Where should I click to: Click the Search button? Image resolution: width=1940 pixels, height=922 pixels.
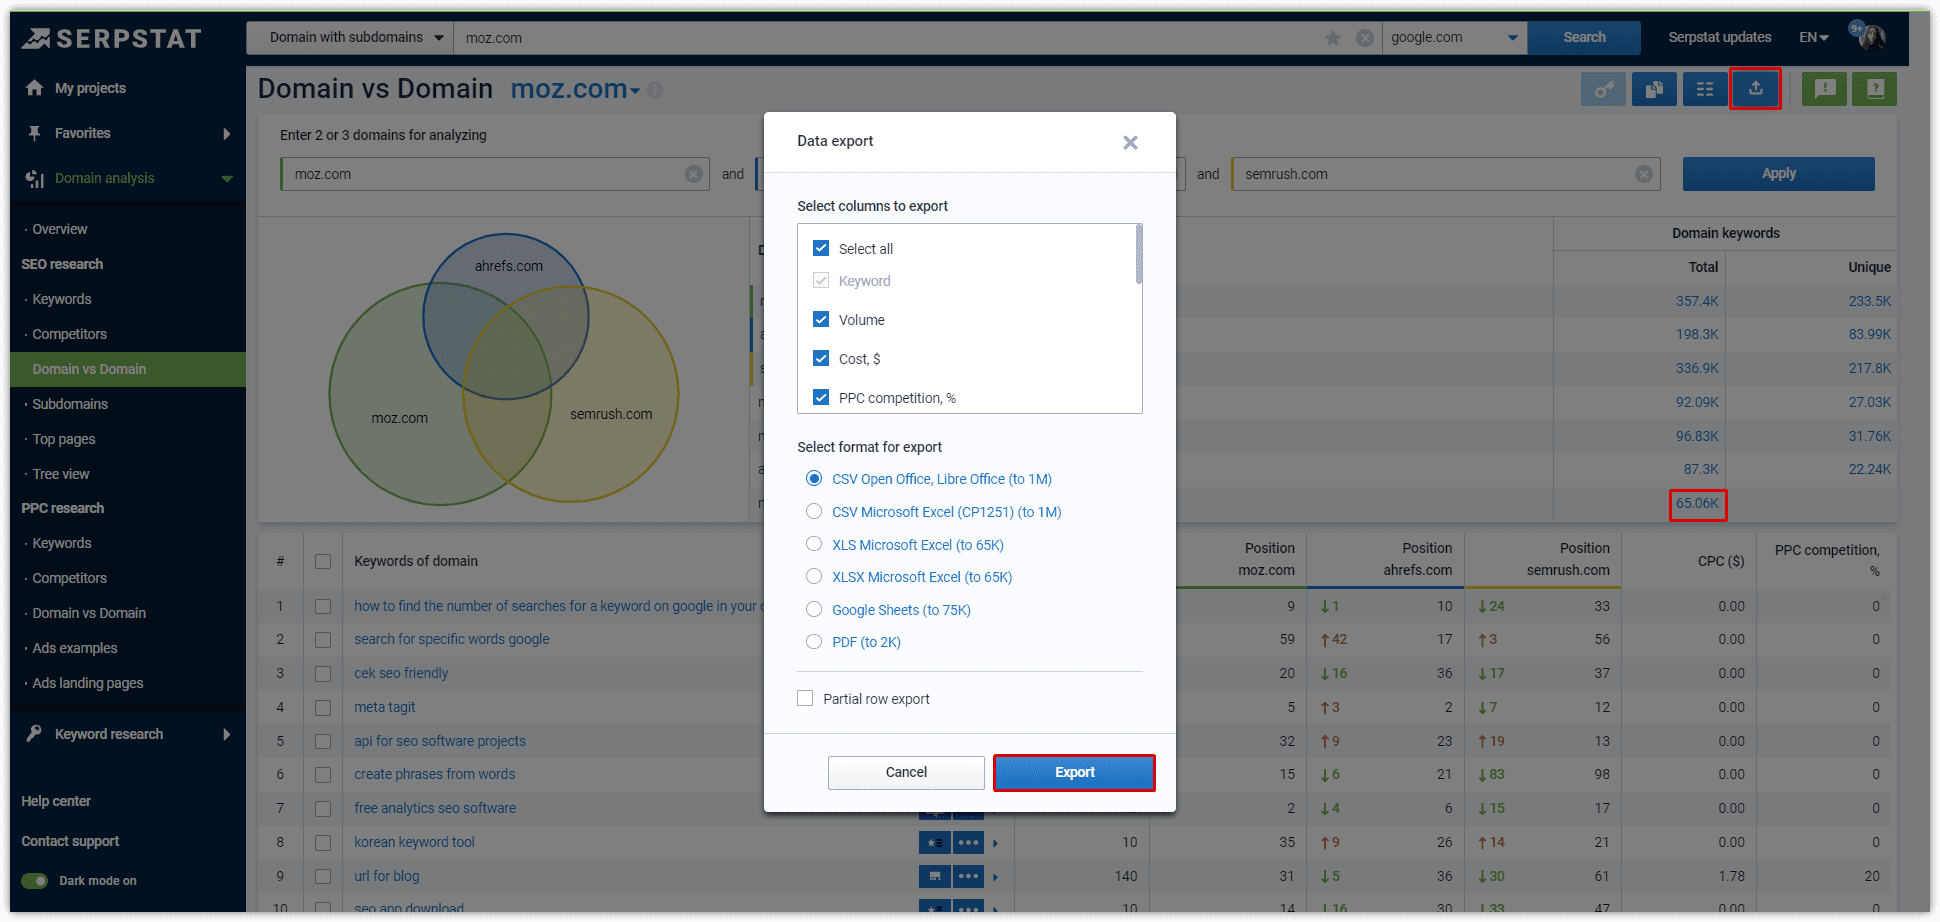(x=1584, y=37)
